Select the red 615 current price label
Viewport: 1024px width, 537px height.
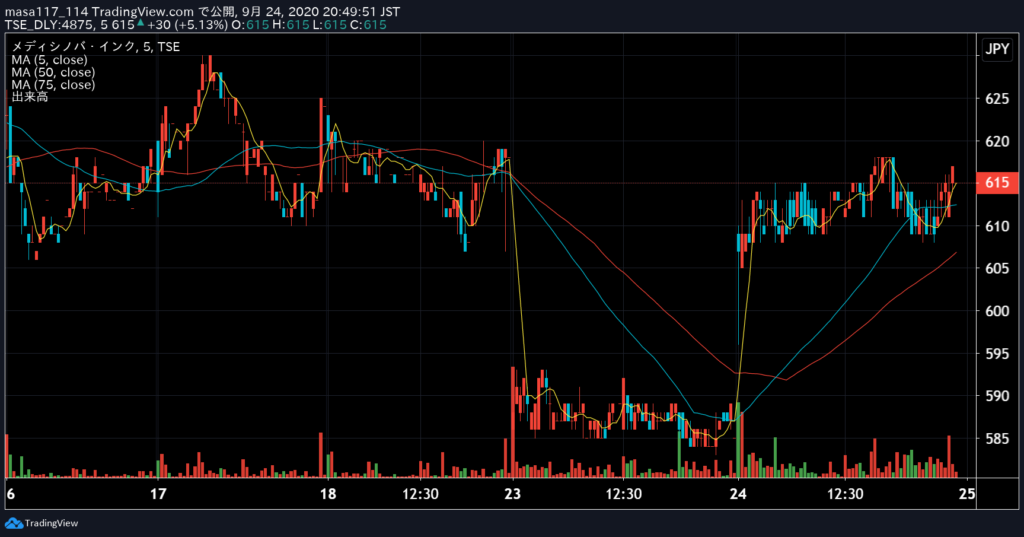pyautogui.click(x=997, y=183)
